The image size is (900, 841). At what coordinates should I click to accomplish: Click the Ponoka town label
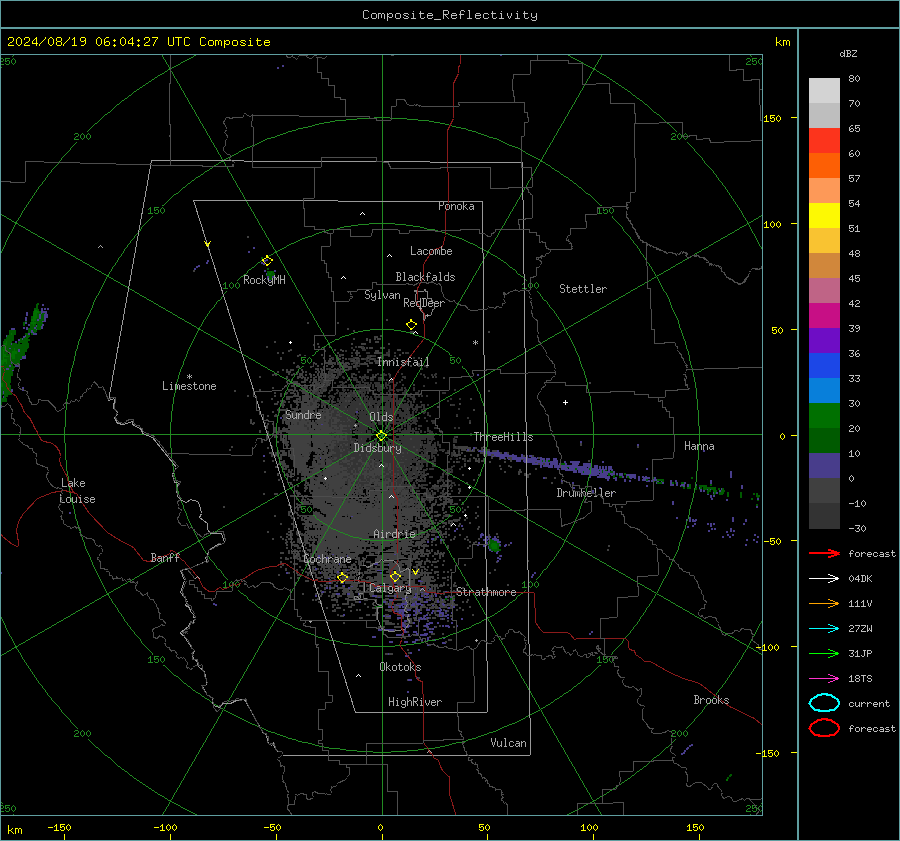tap(456, 207)
